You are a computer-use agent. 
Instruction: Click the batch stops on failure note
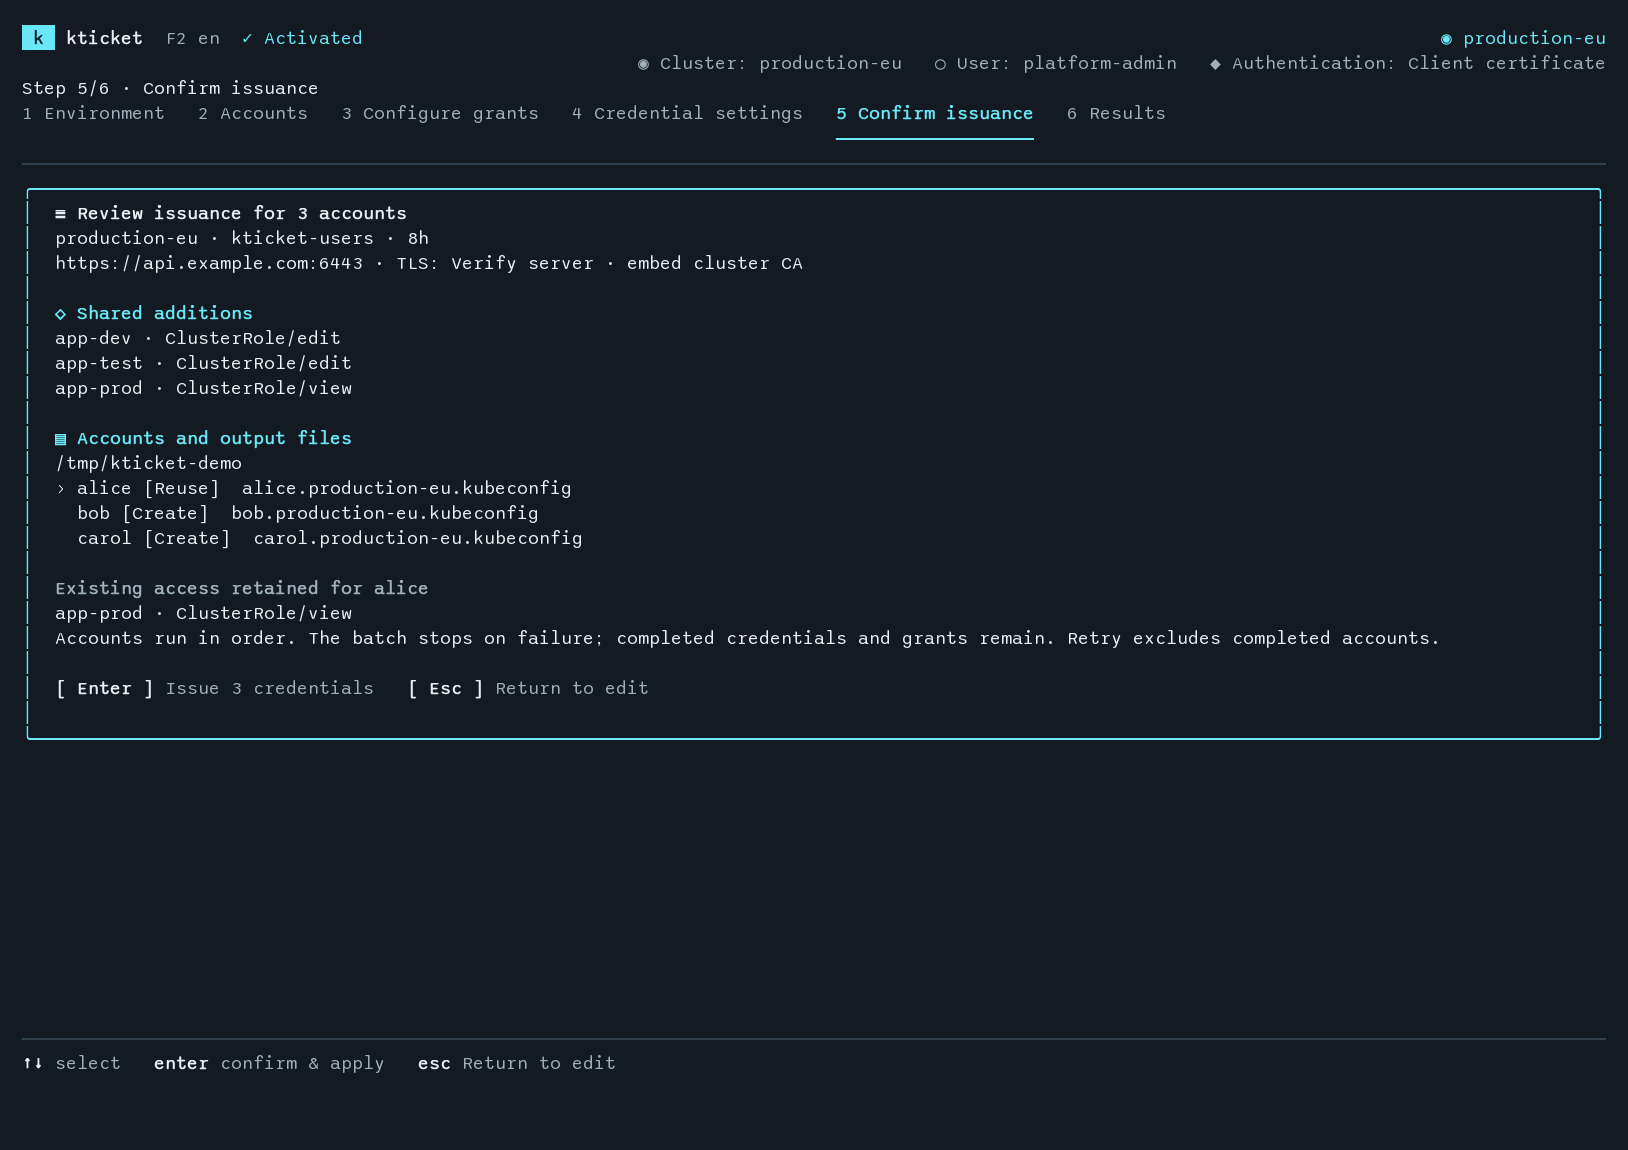coord(747,638)
